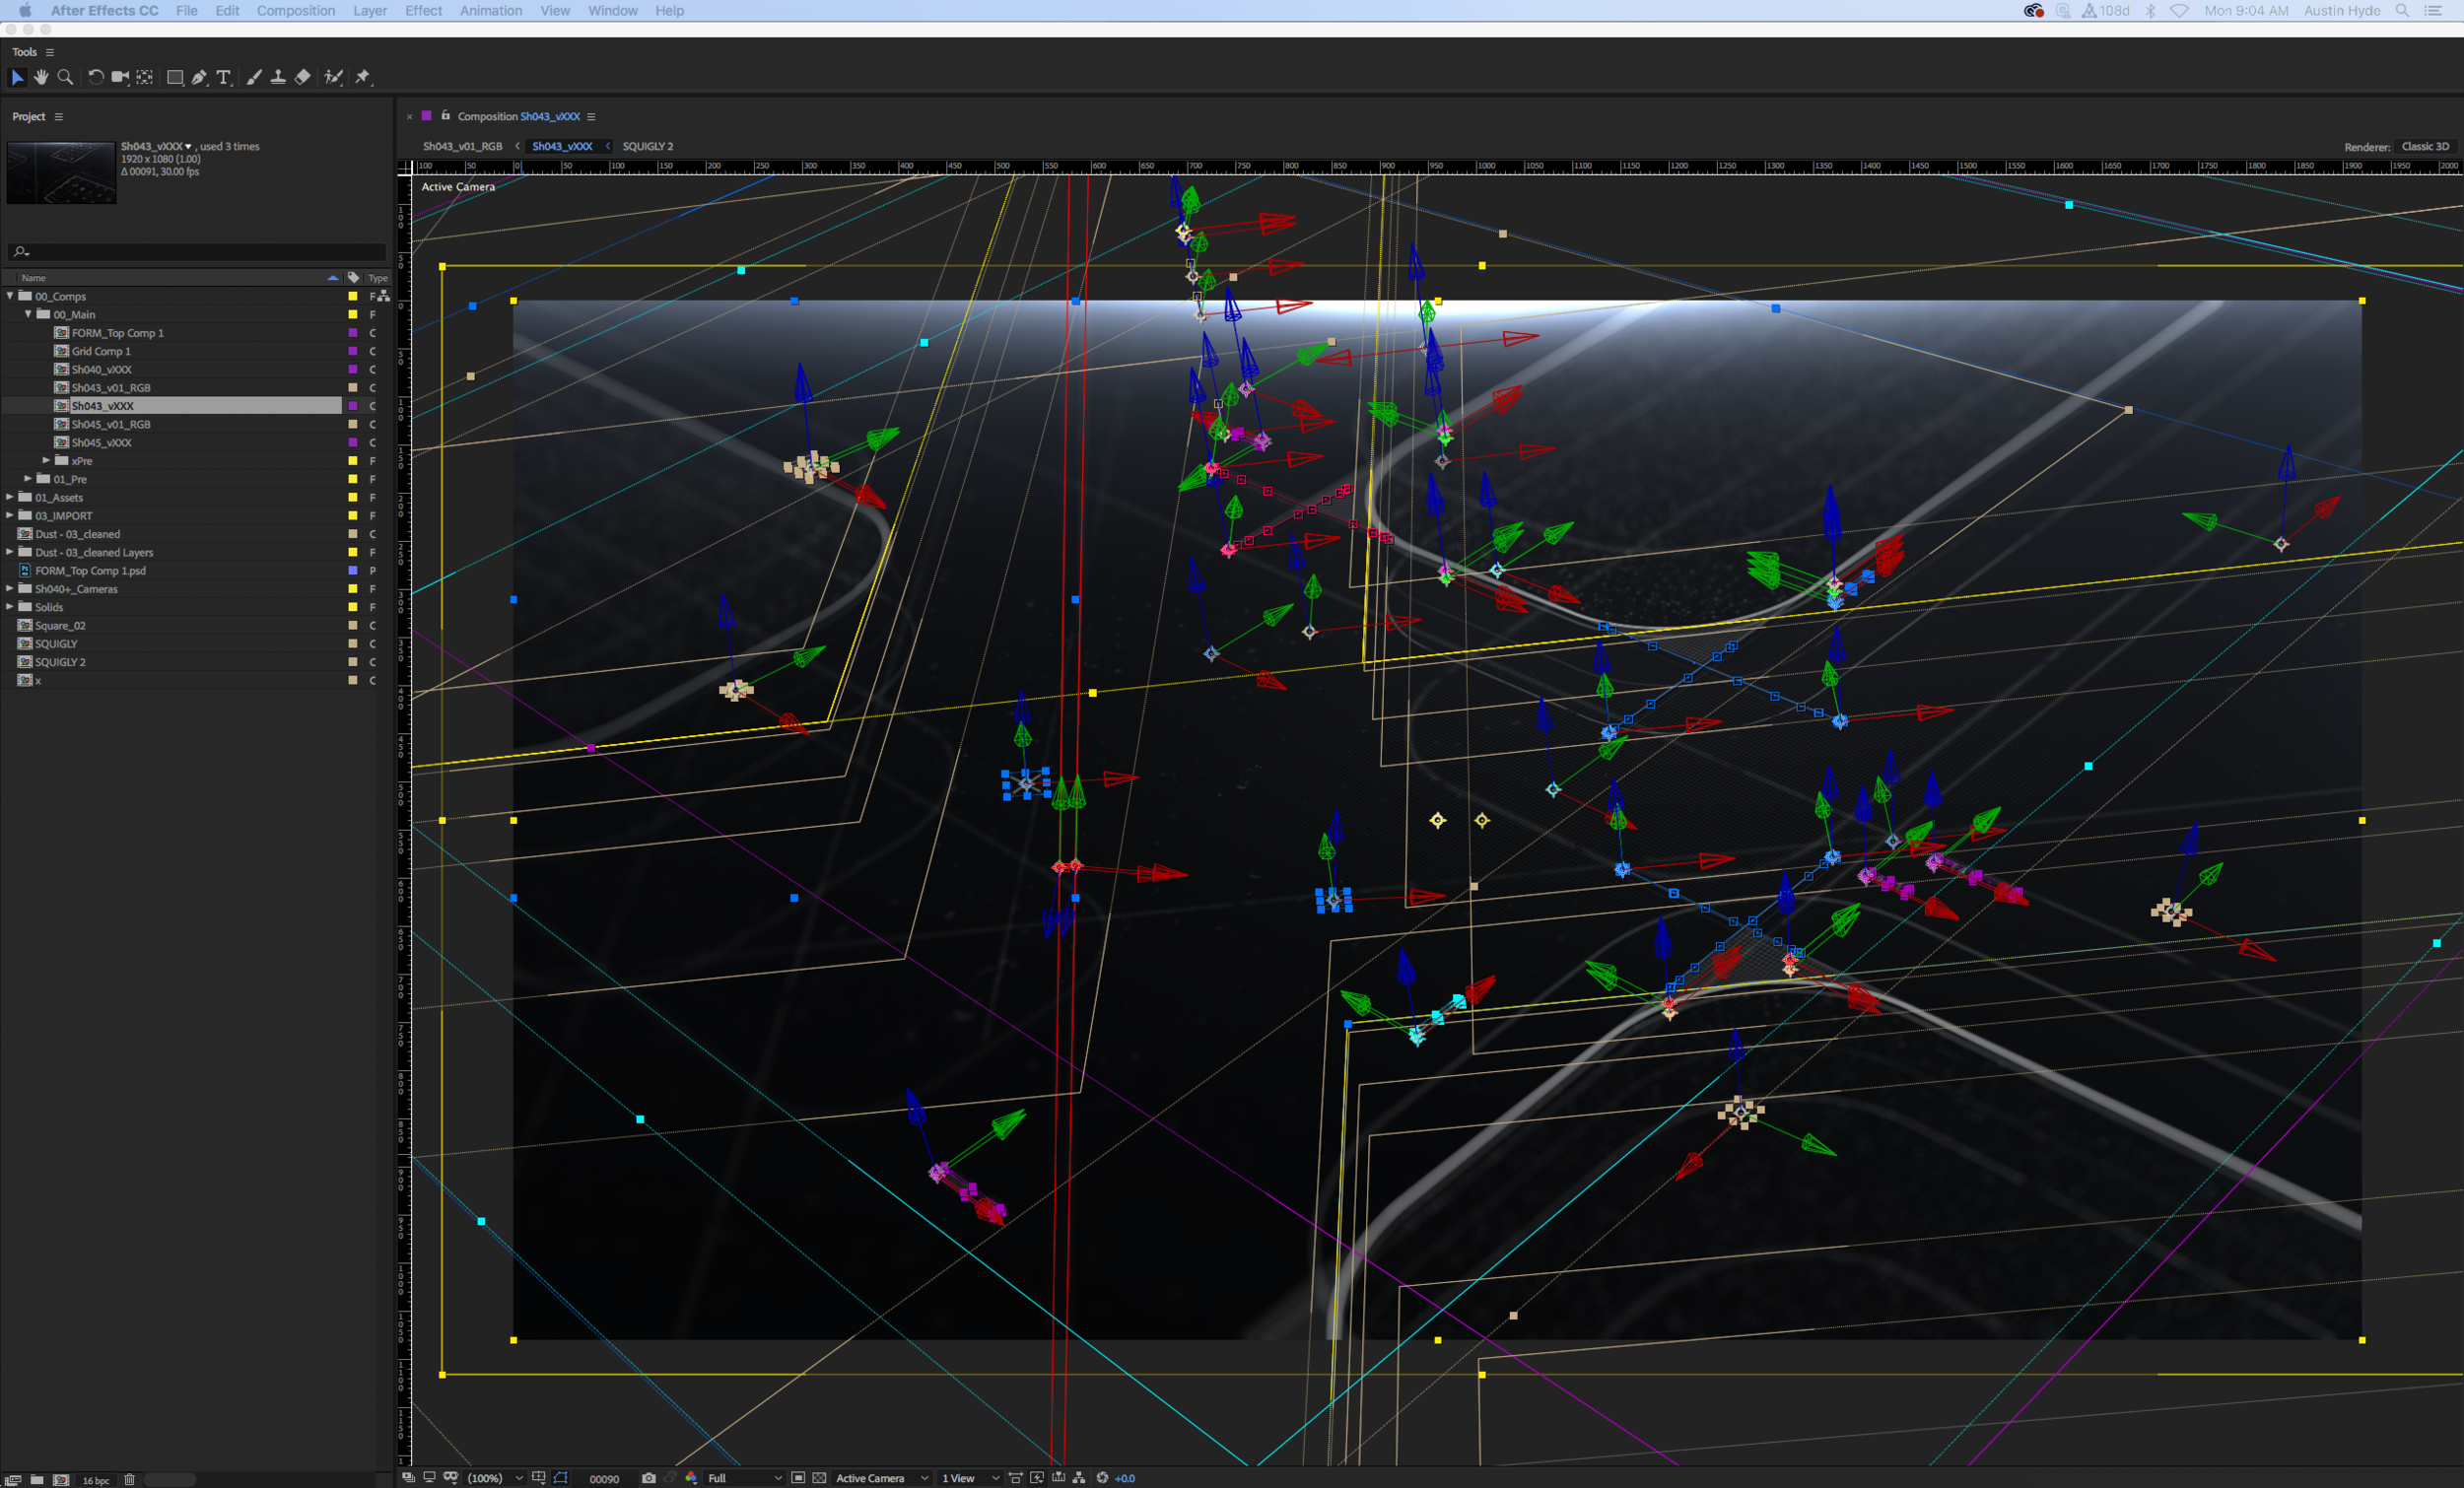Image resolution: width=2464 pixels, height=1488 pixels.
Task: Toggle Fast Previews button
Action: tap(1037, 1478)
